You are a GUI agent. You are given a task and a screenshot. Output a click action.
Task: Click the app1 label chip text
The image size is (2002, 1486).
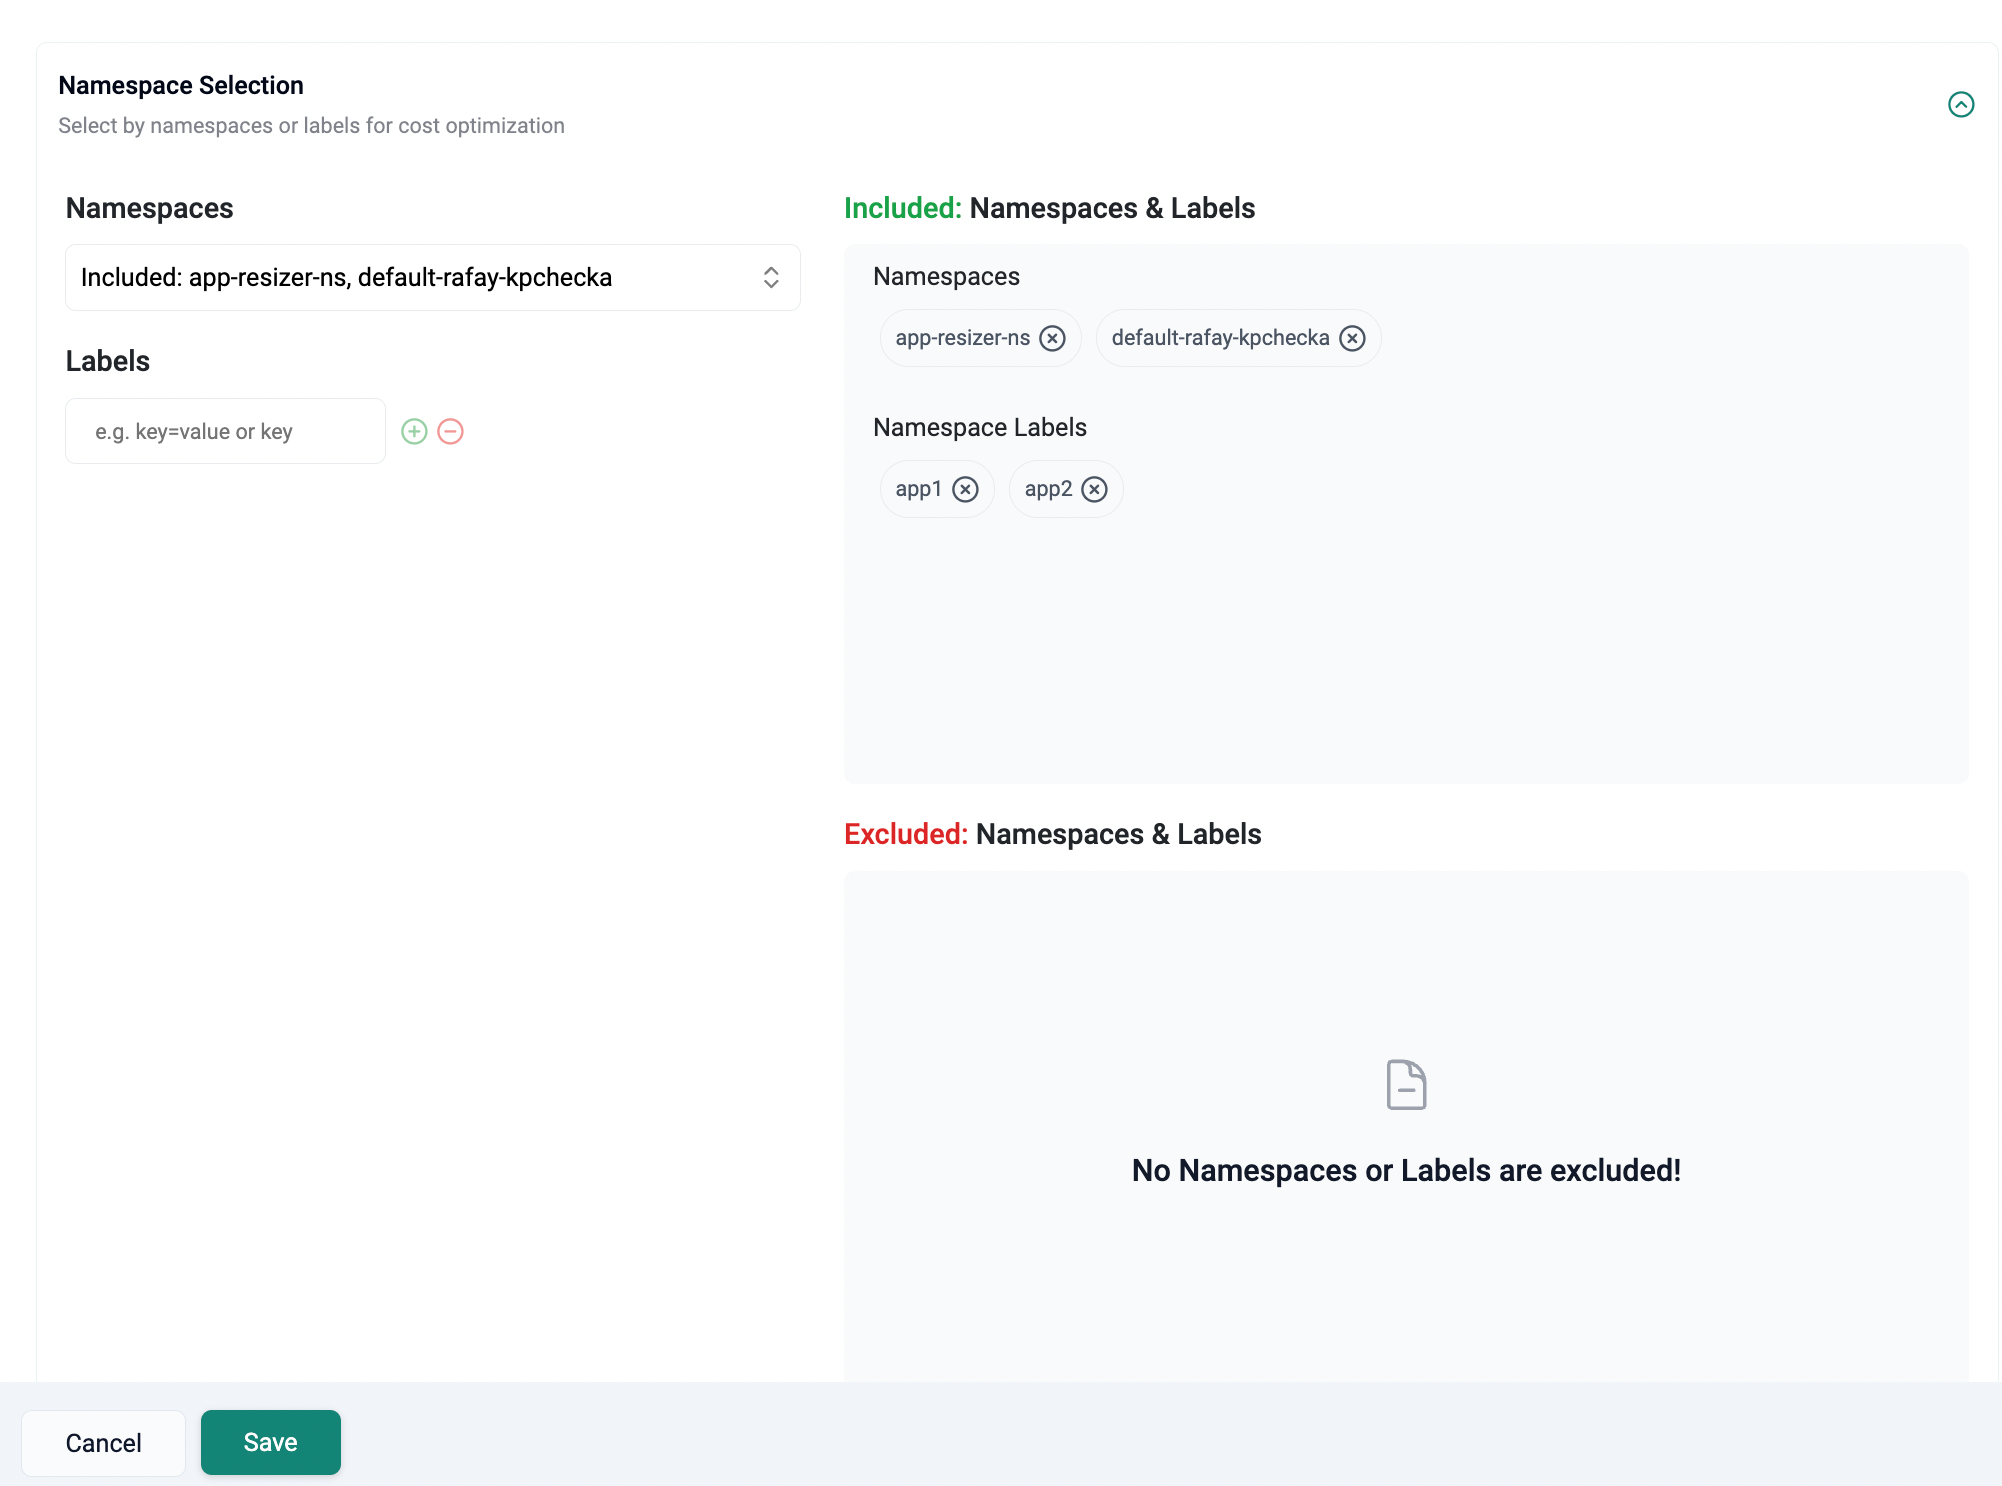point(918,489)
